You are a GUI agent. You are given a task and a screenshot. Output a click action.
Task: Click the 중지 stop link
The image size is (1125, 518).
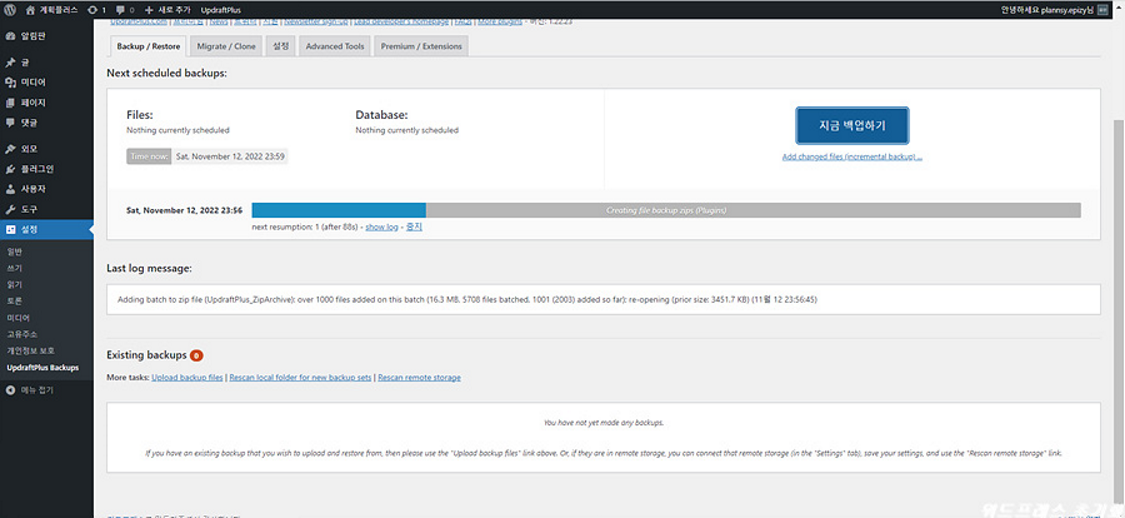coord(414,227)
